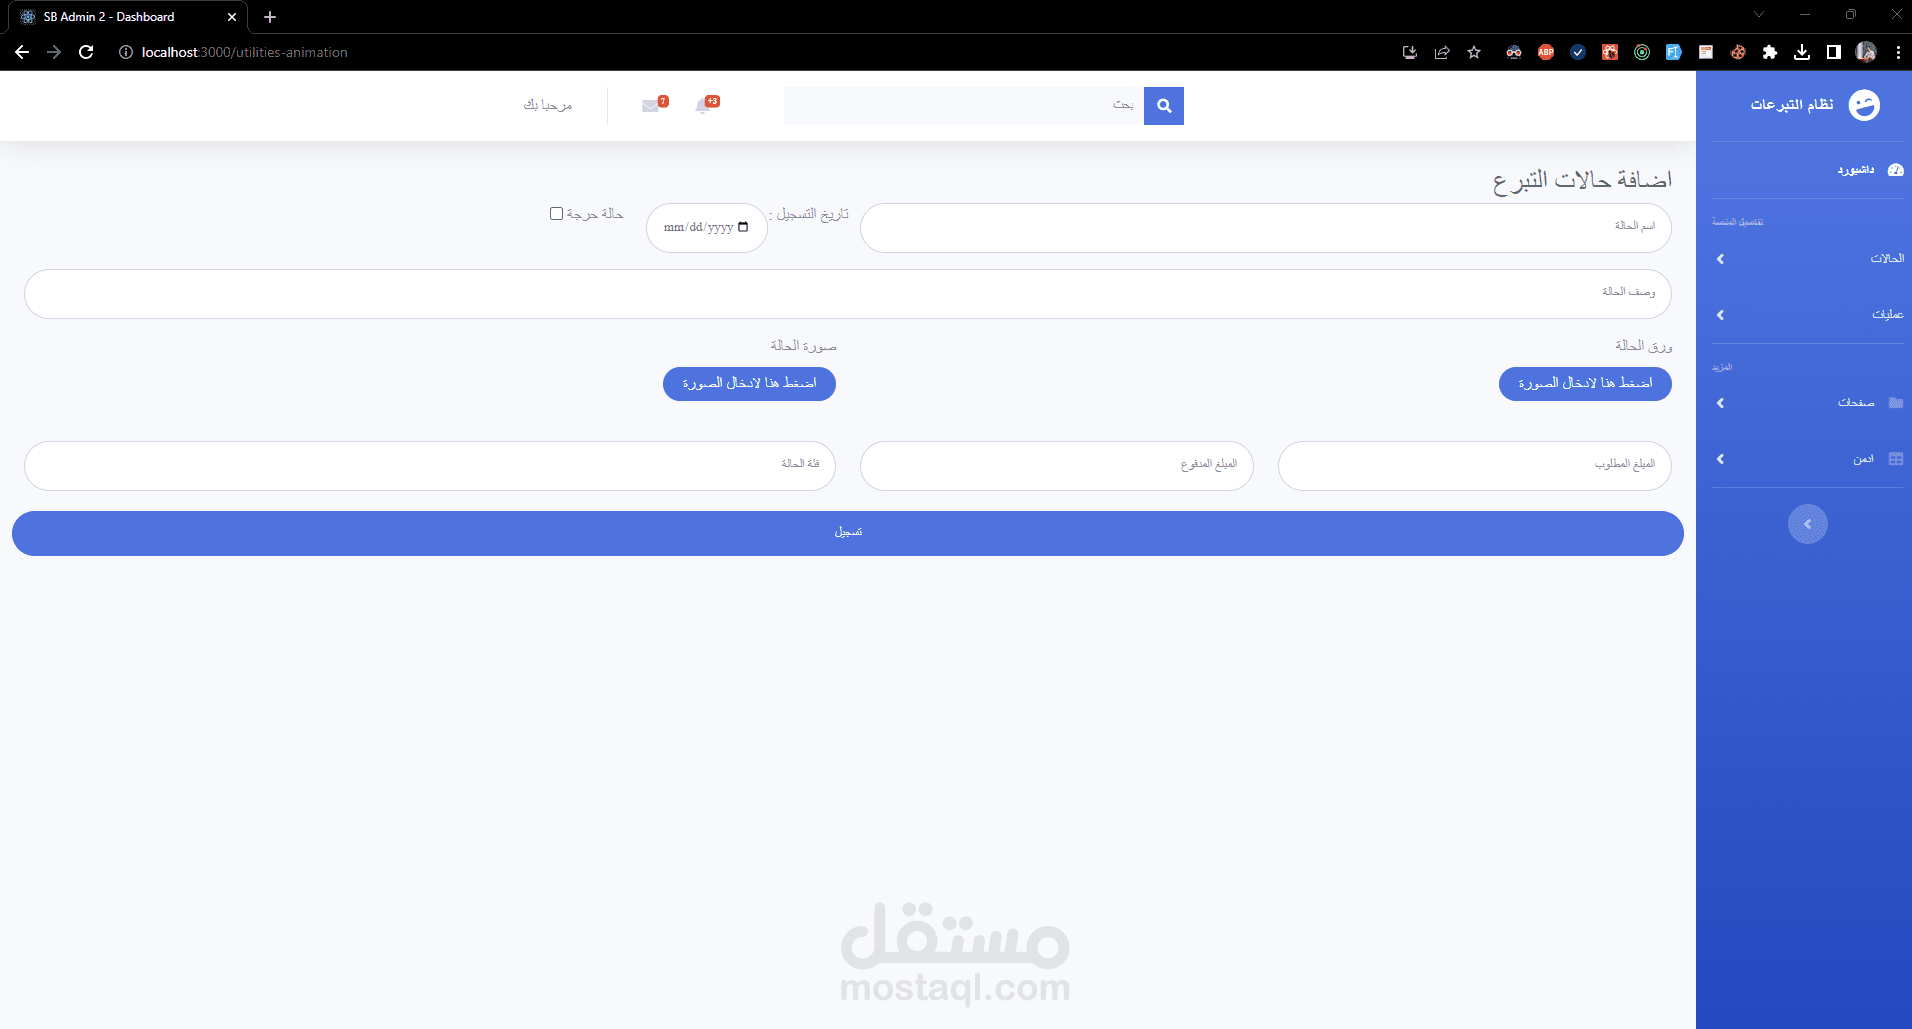Click the blue search magnifier button

coord(1164,106)
